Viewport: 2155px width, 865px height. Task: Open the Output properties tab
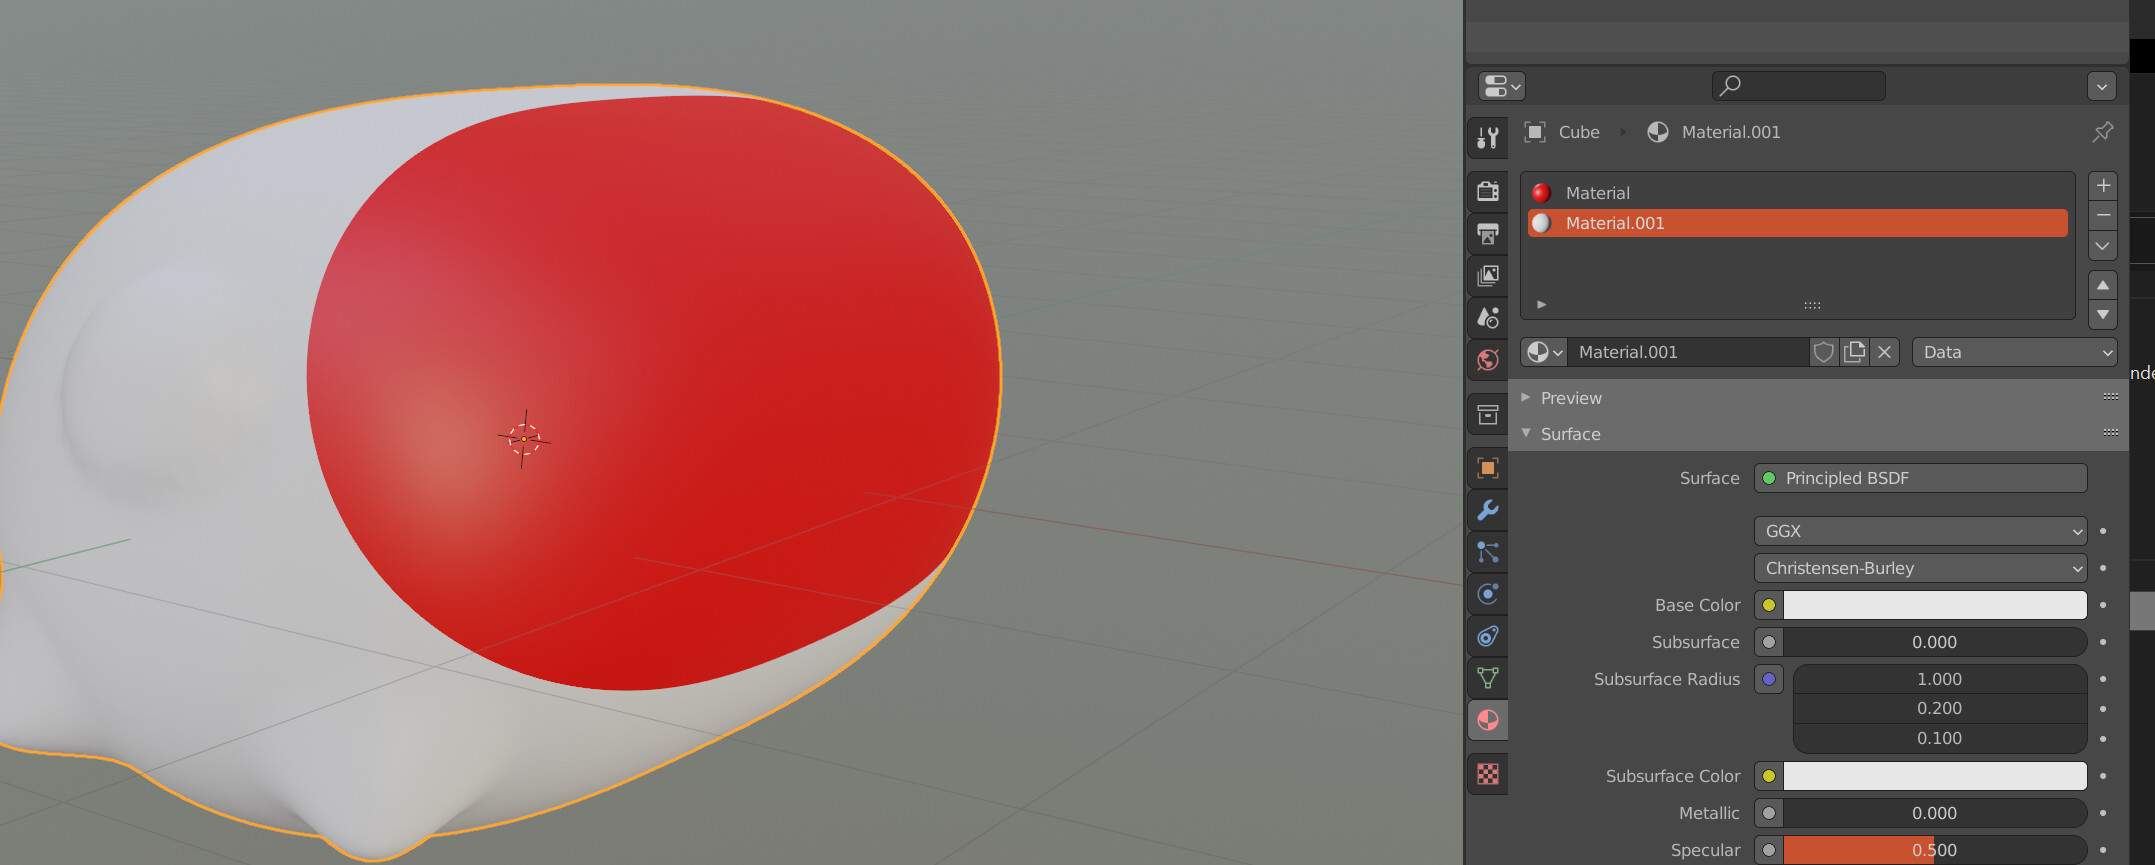coord(1488,234)
